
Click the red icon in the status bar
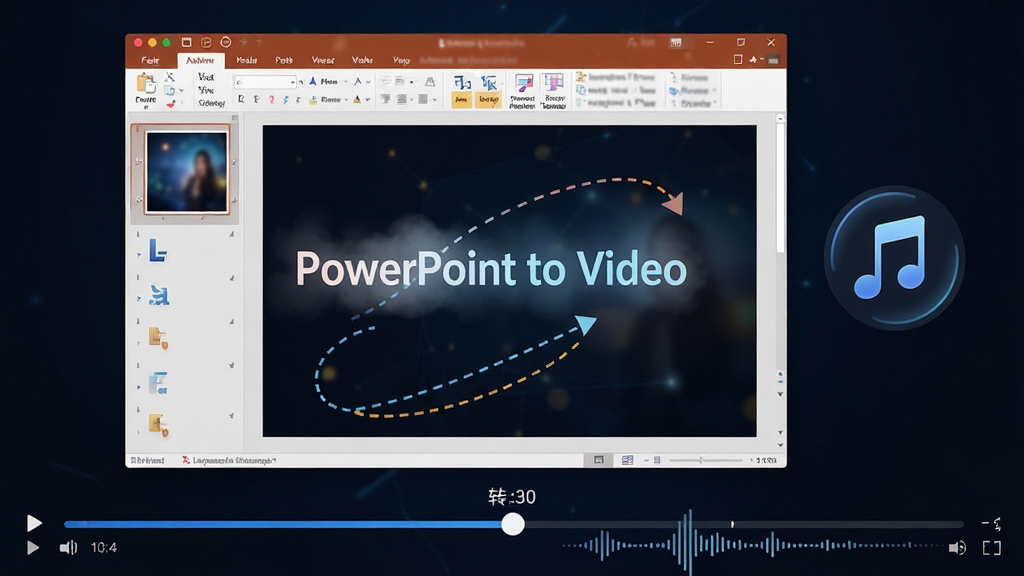[185, 460]
